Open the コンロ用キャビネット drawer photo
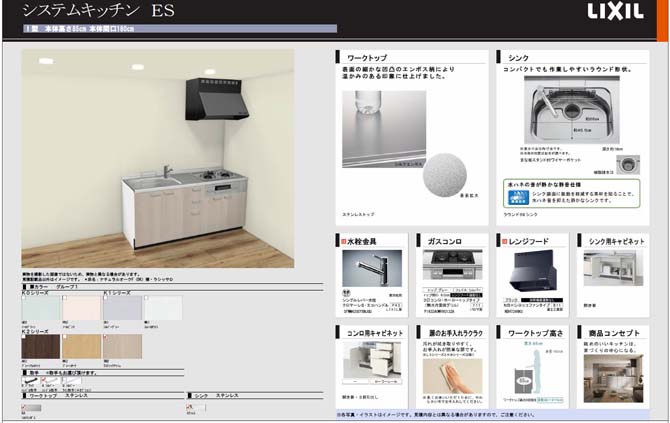The width and height of the screenshot is (670, 423). (372, 360)
